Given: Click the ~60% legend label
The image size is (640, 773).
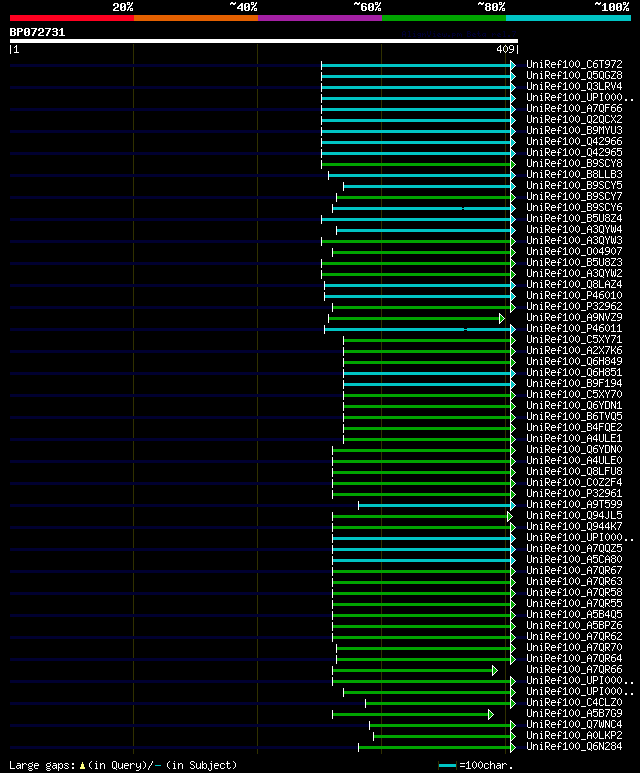Looking at the screenshot, I should point(367,7).
